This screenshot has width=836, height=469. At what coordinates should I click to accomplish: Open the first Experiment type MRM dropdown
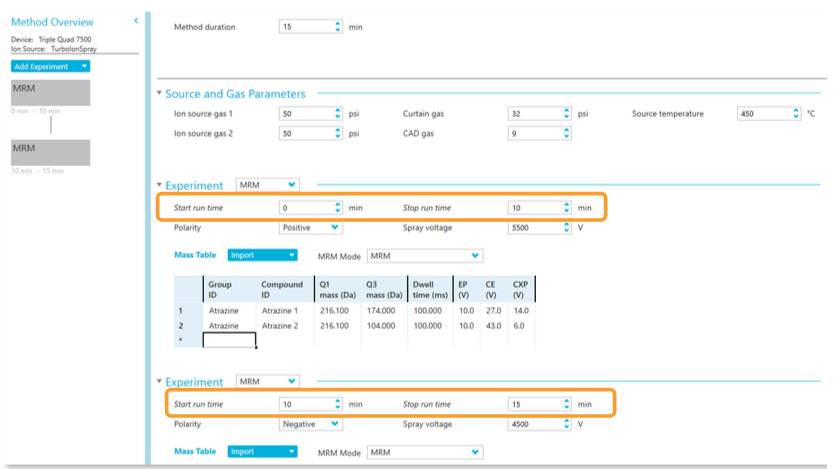pyautogui.click(x=267, y=185)
